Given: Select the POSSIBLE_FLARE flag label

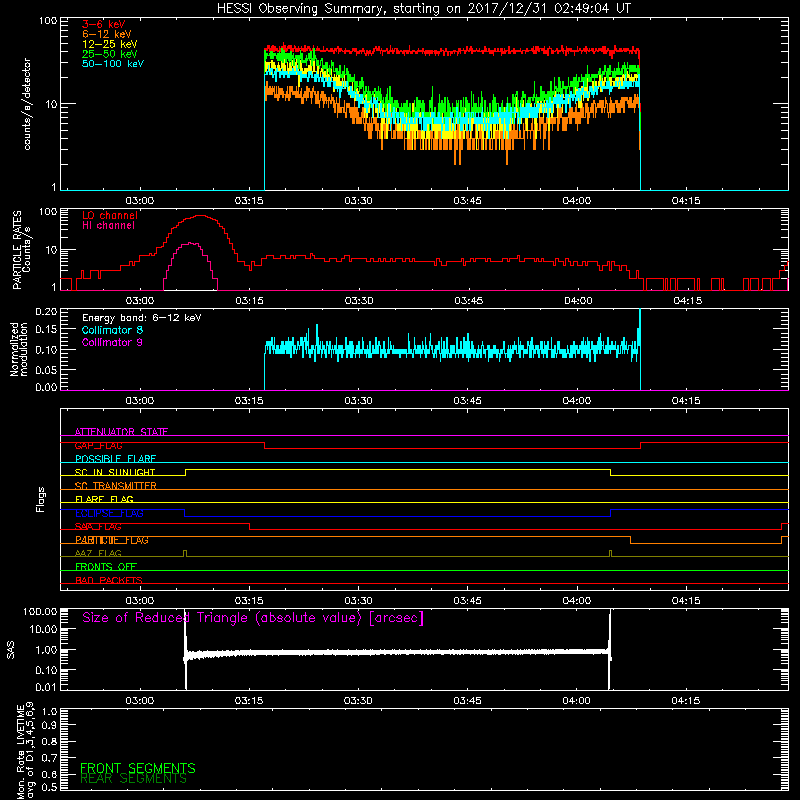Looking at the screenshot, I should pyautogui.click(x=115, y=459).
